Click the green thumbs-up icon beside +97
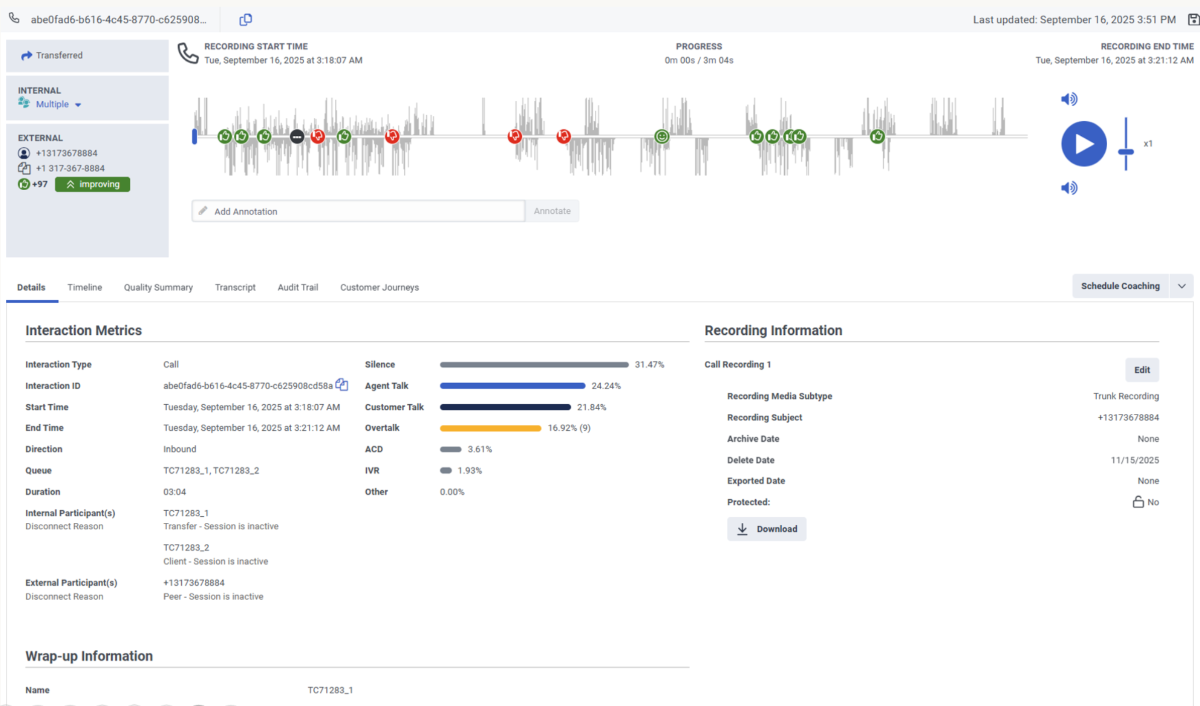 (24, 184)
